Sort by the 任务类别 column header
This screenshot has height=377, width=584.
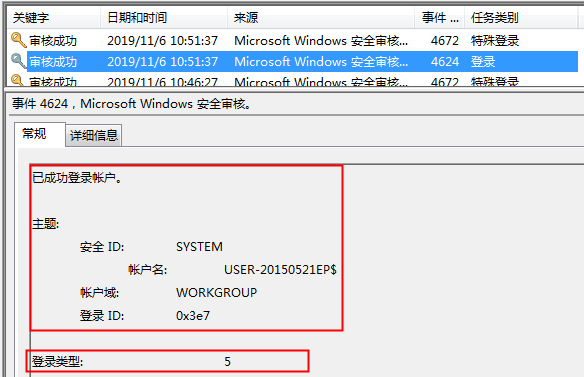click(521, 18)
